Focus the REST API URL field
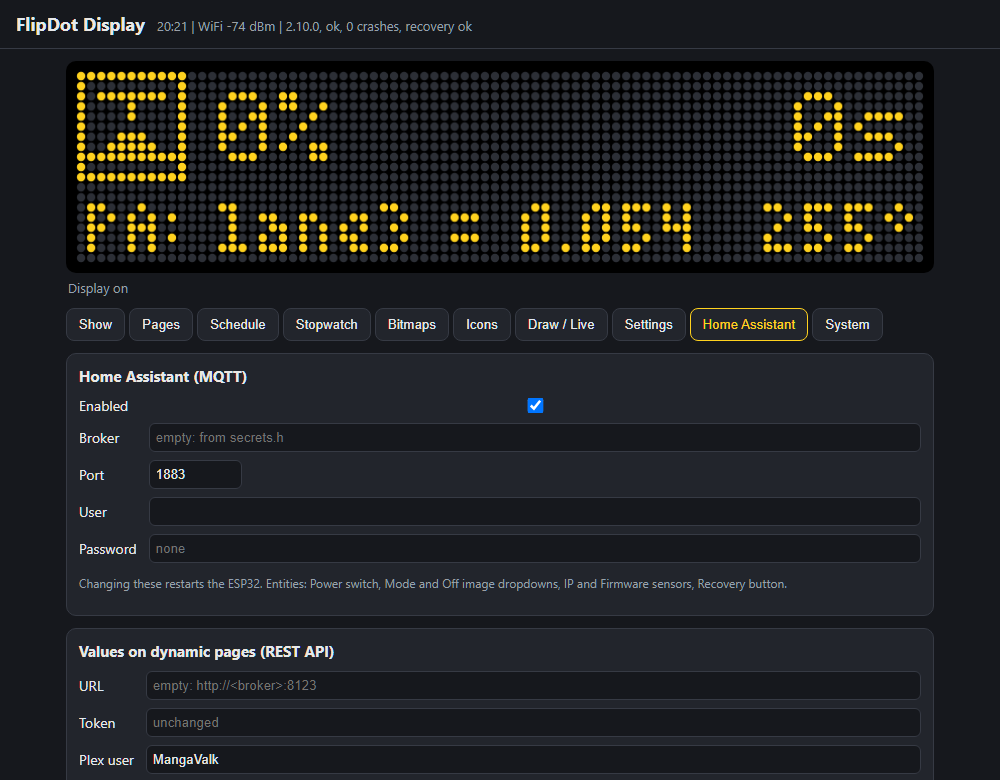Viewport: 1000px width, 780px height. pos(533,686)
